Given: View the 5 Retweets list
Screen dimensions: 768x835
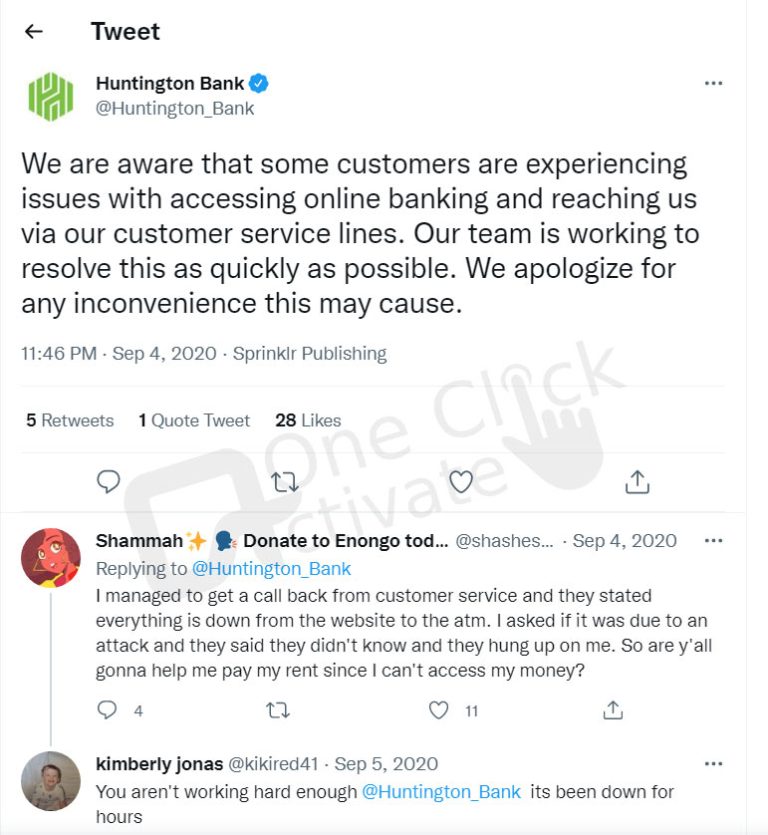Looking at the screenshot, I should tap(70, 420).
